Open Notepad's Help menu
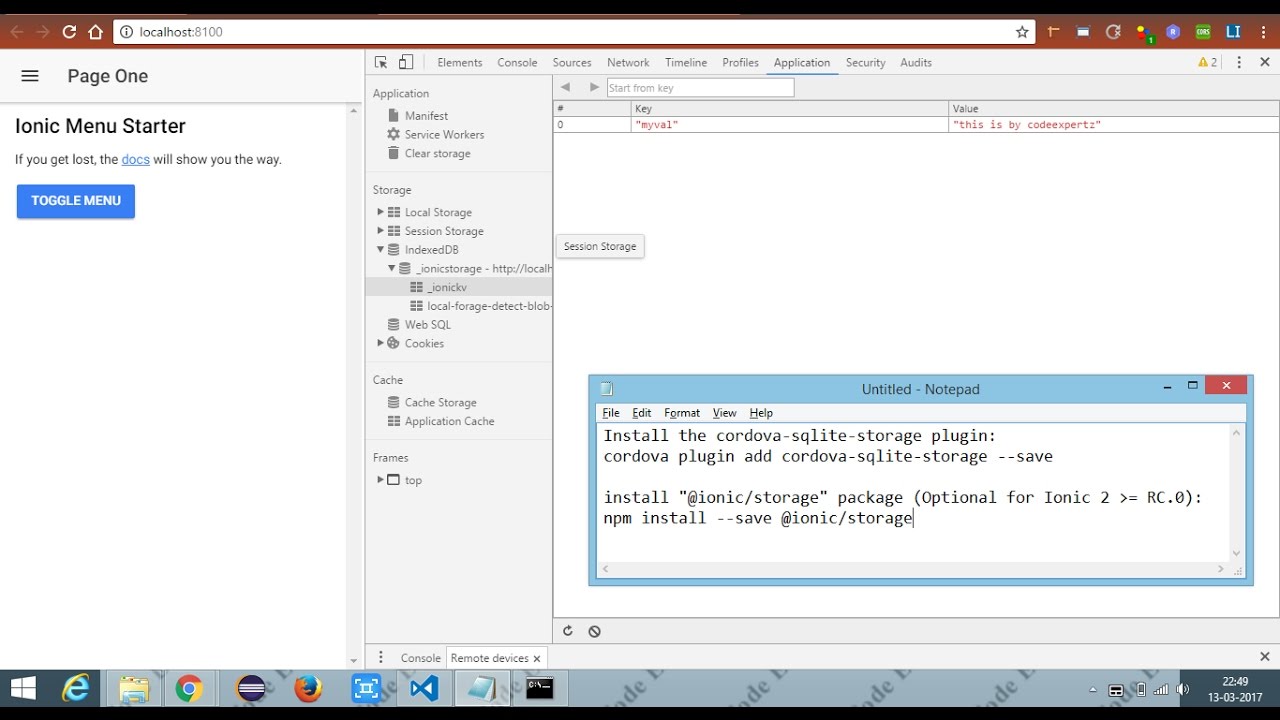Screen dimensions: 1280x720 click(761, 413)
